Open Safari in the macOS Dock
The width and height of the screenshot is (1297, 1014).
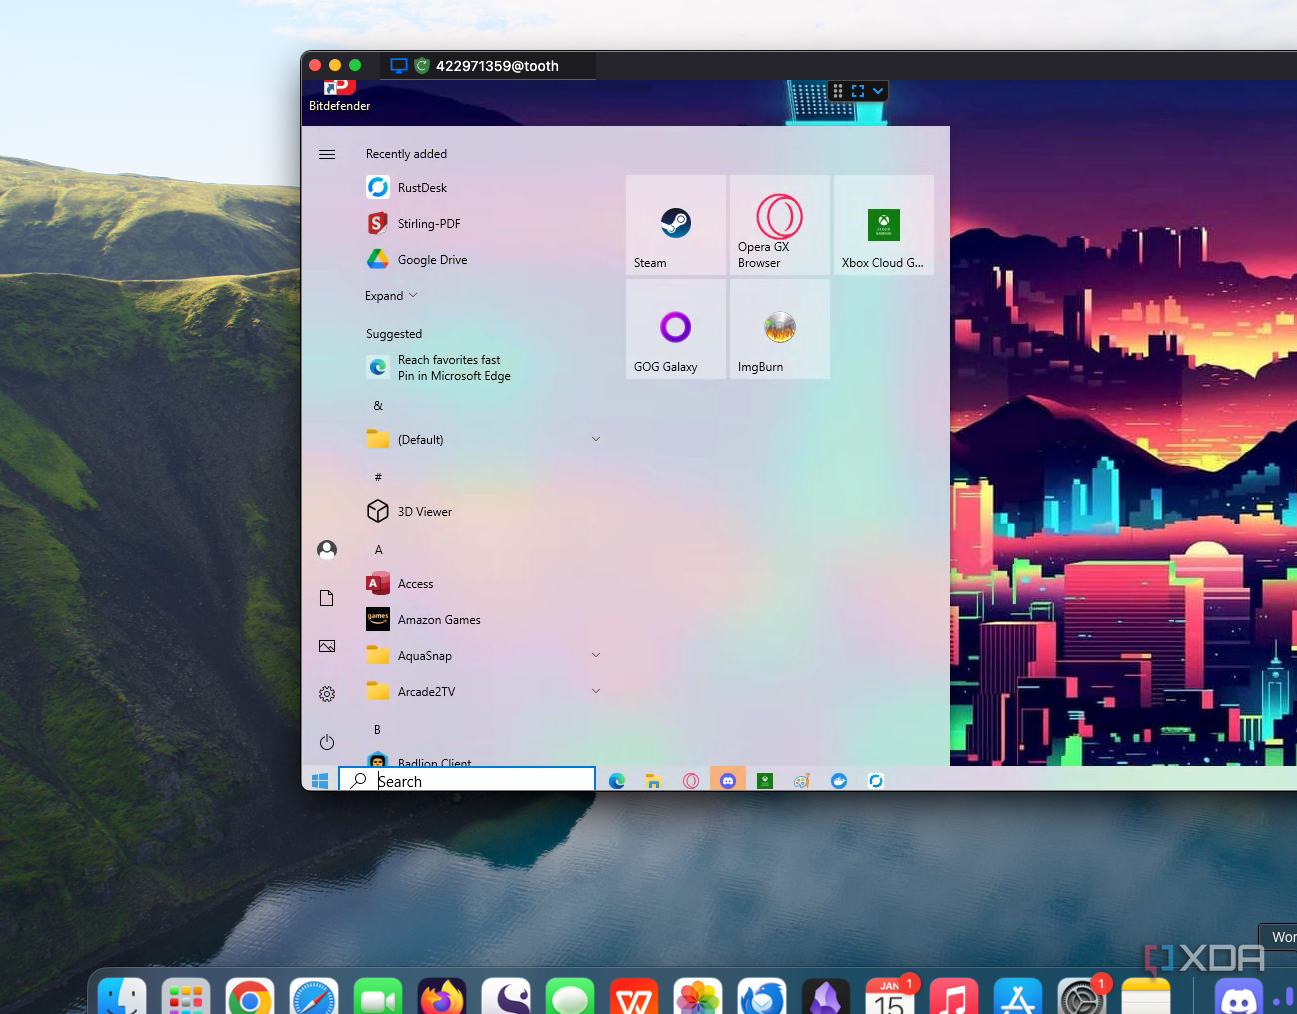click(x=314, y=998)
